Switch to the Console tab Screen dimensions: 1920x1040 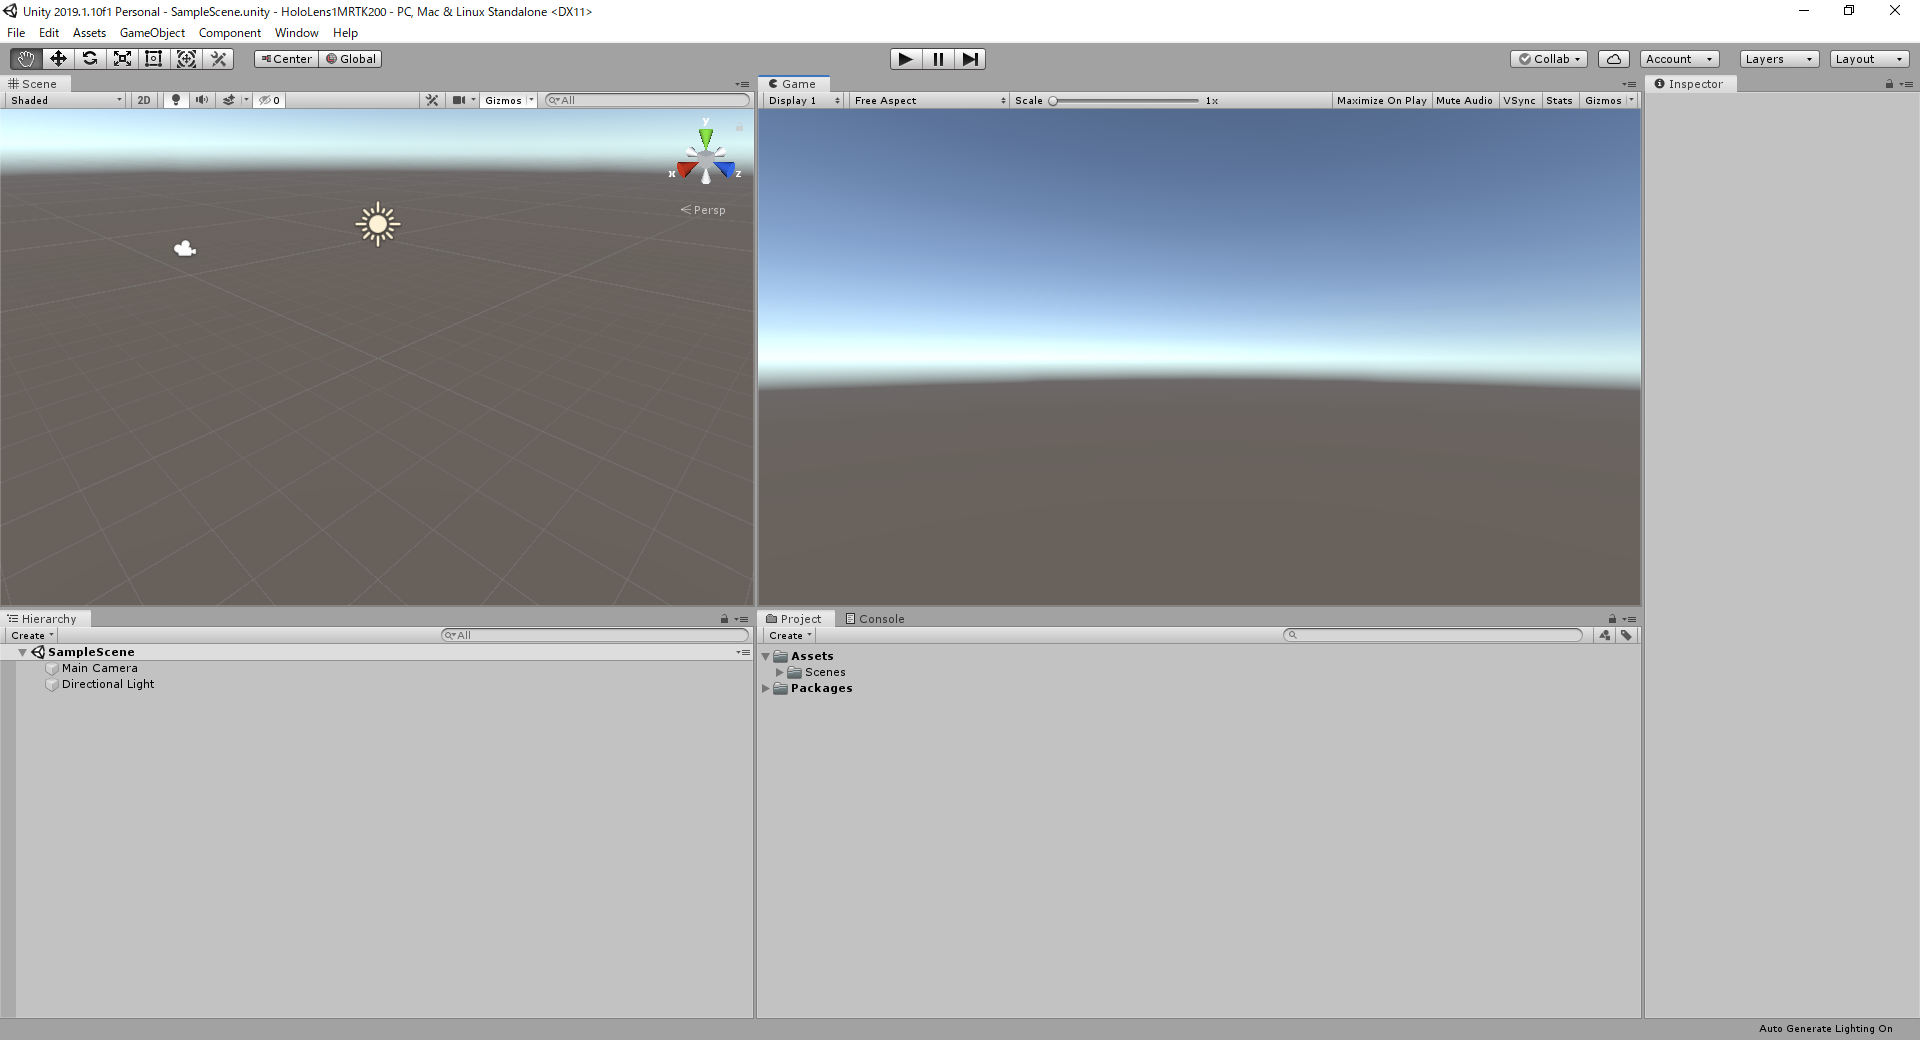click(x=875, y=619)
